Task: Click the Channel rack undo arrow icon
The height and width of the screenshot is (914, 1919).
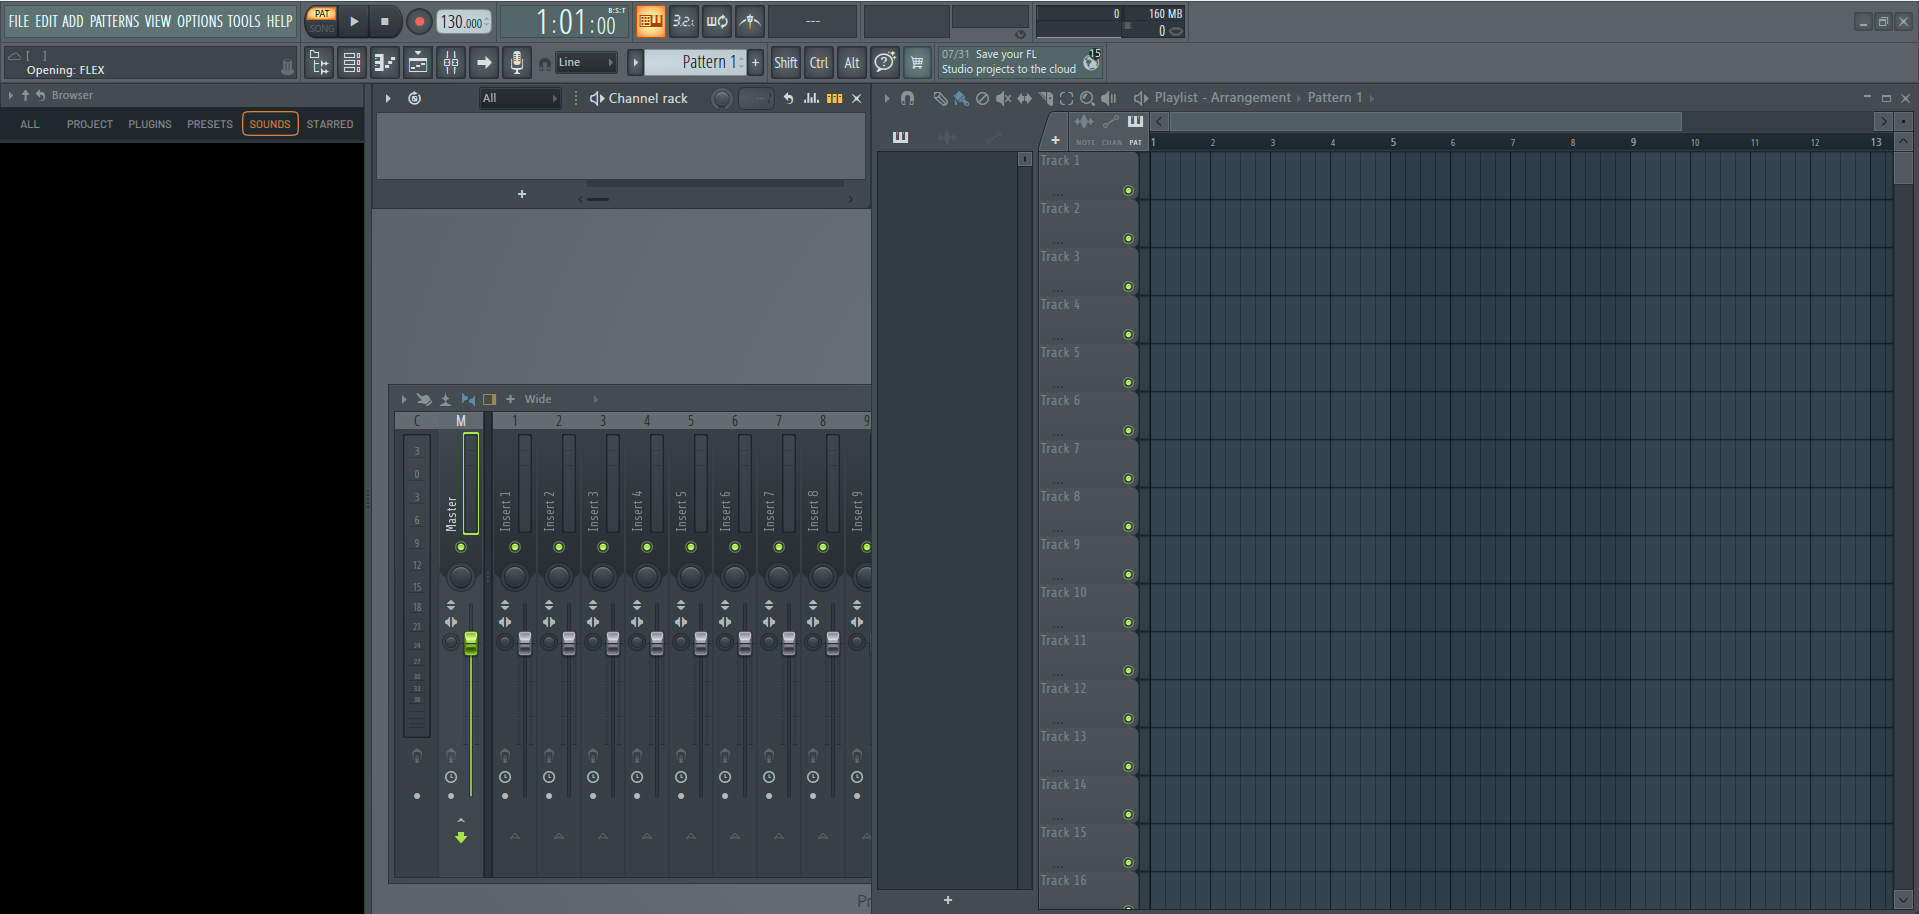Action: pyautogui.click(x=788, y=98)
